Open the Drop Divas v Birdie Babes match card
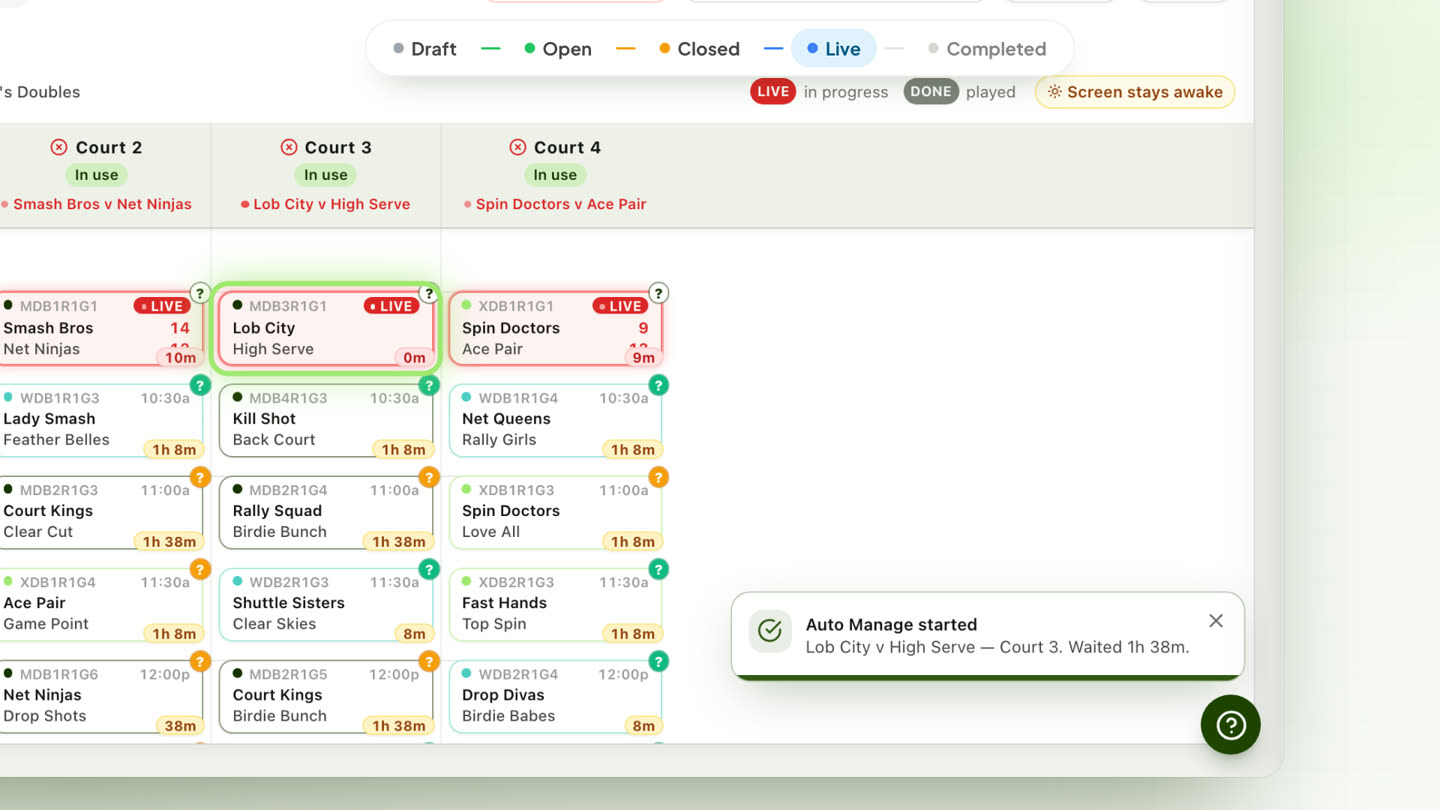The height and width of the screenshot is (810, 1440). 555,697
